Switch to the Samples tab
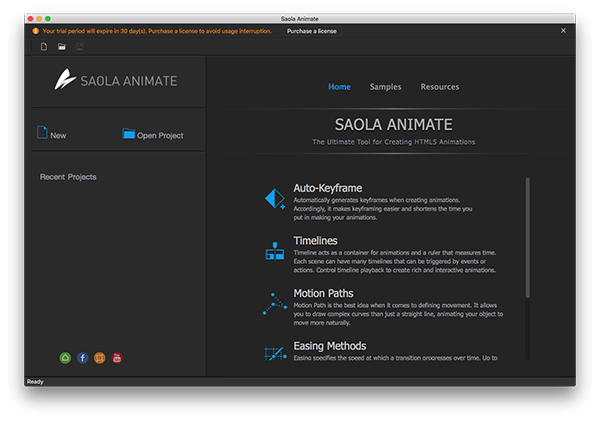 [385, 87]
